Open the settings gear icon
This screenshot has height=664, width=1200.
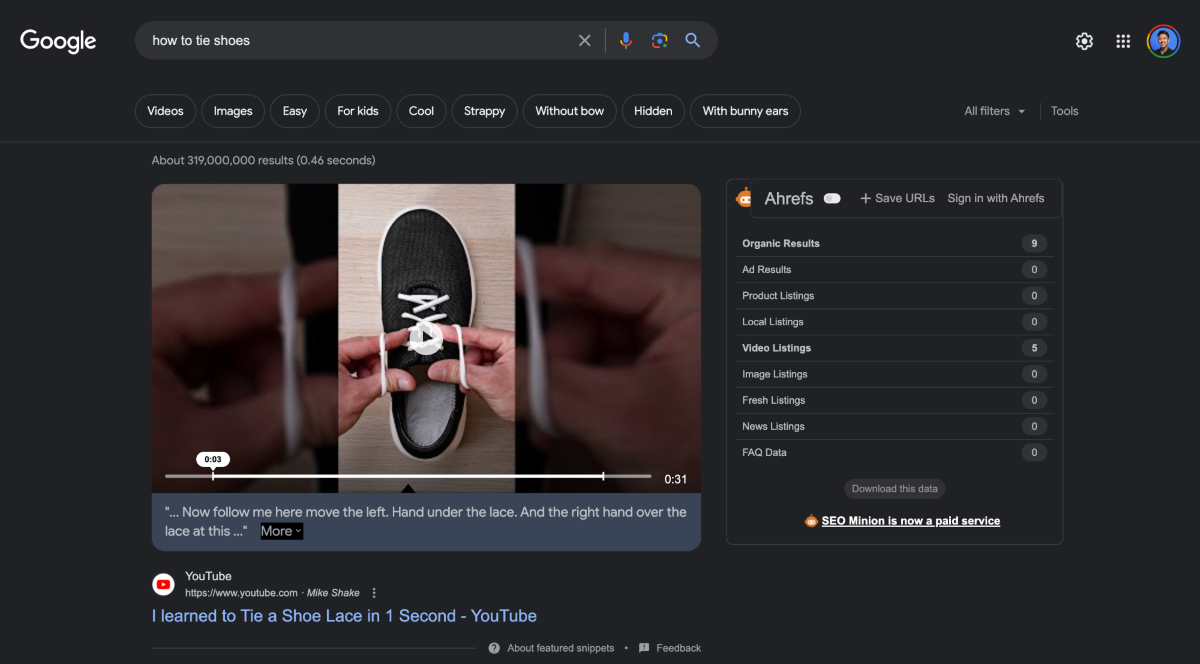1084,41
